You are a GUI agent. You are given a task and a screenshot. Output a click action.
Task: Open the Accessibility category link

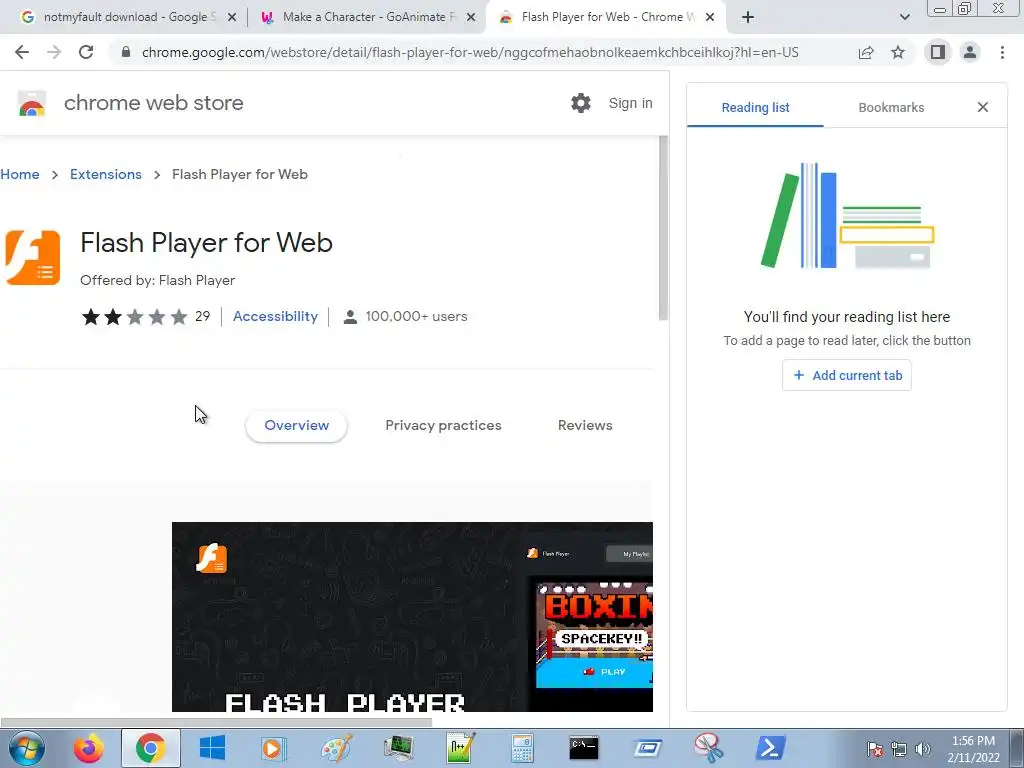click(x=275, y=316)
